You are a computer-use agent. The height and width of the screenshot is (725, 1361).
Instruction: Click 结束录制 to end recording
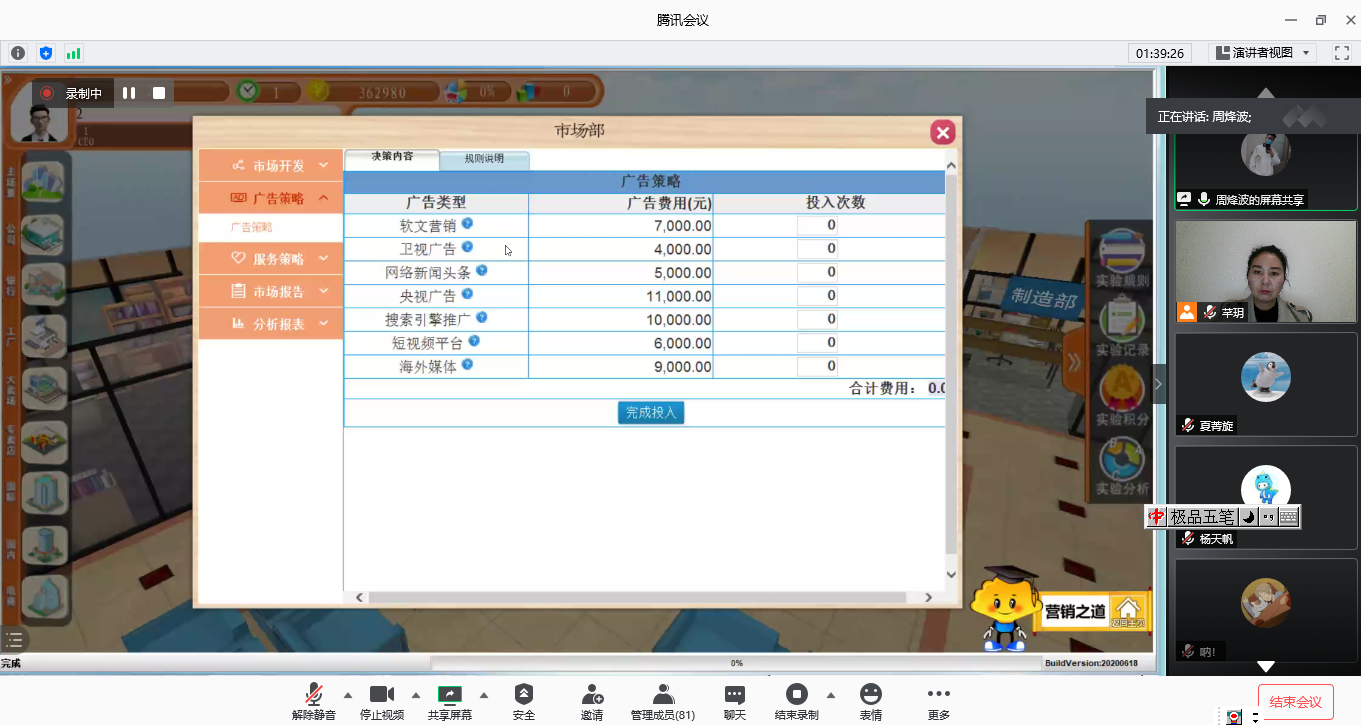[x=796, y=702]
